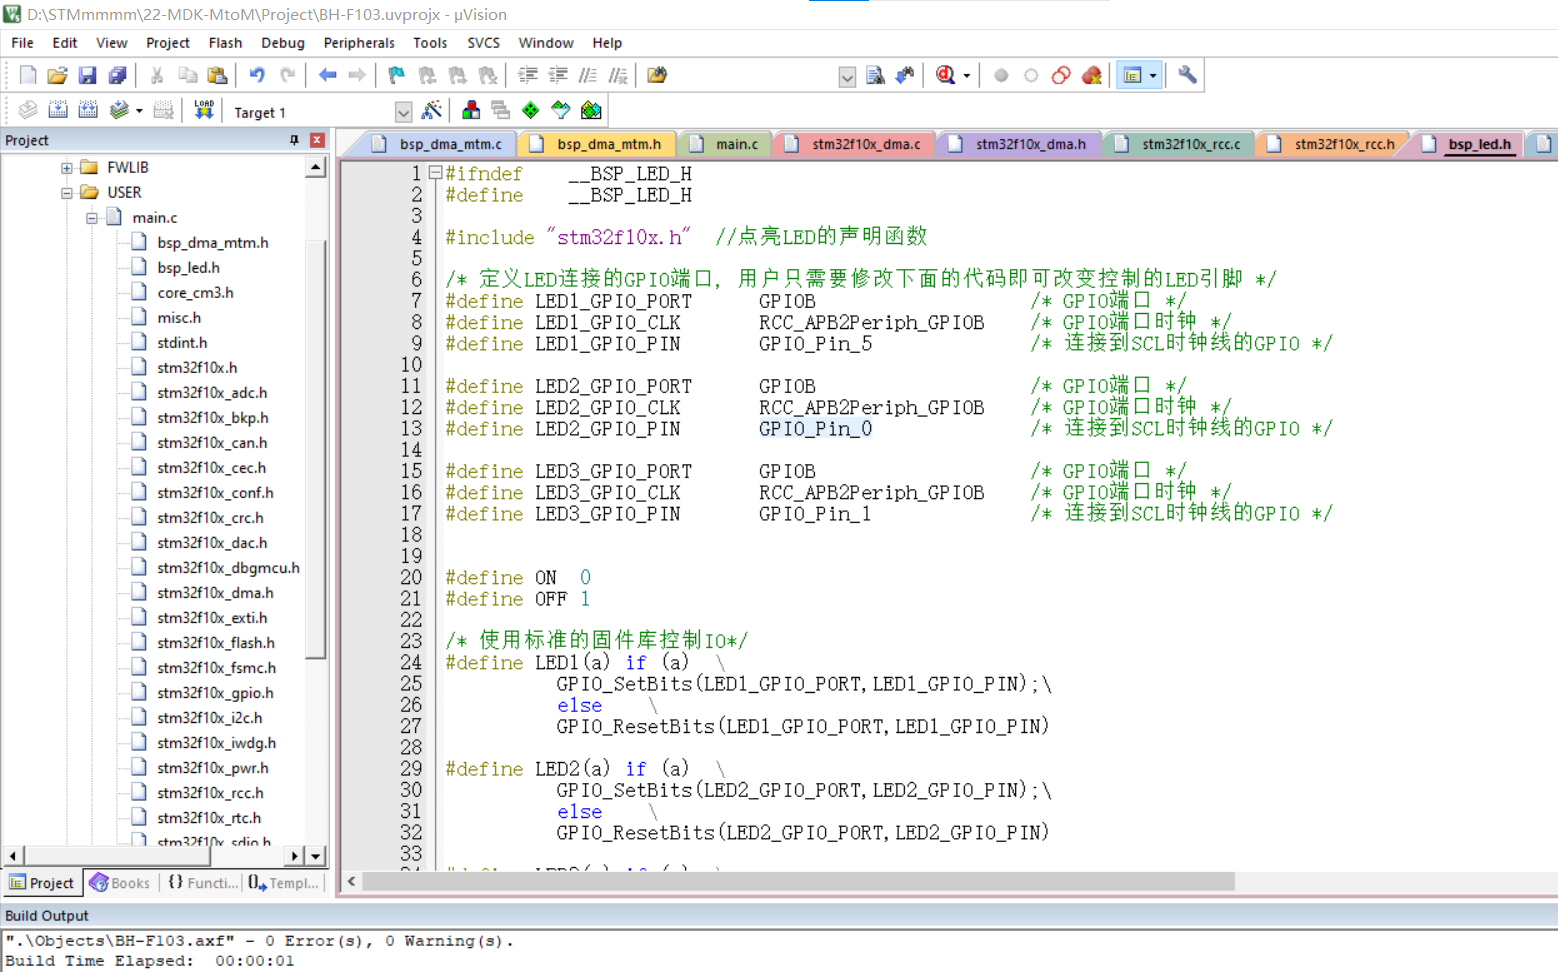Click the project tree scroll-right arrow
Viewport: 1558px width, 972px height.
click(x=294, y=856)
